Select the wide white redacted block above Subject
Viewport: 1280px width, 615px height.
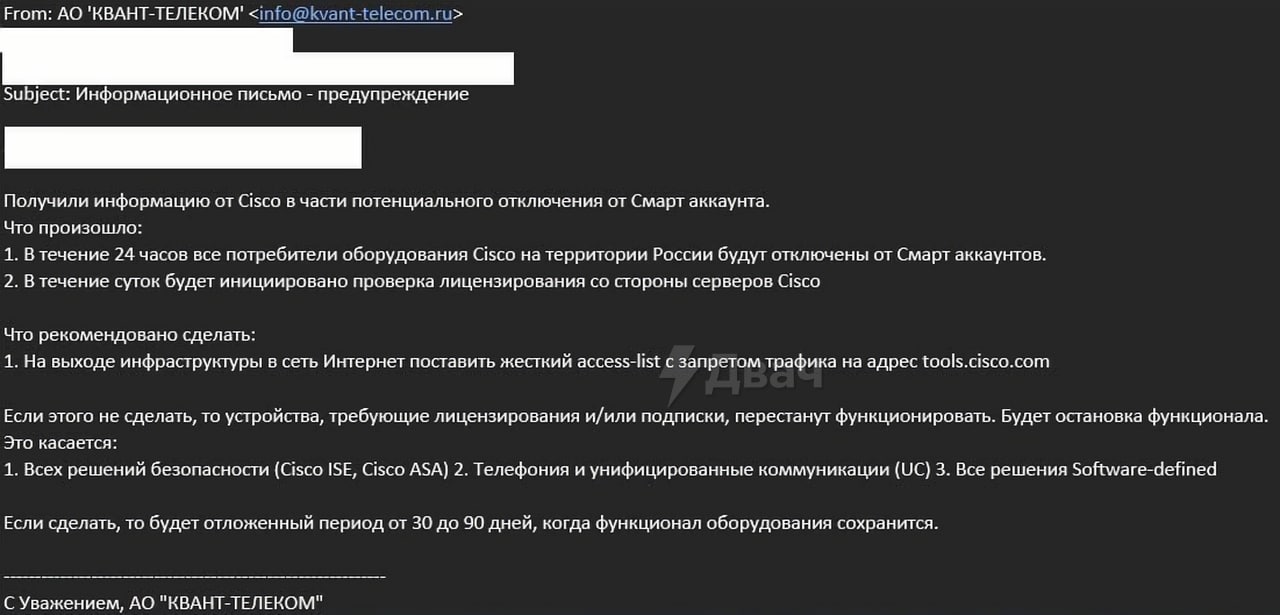(x=258, y=68)
